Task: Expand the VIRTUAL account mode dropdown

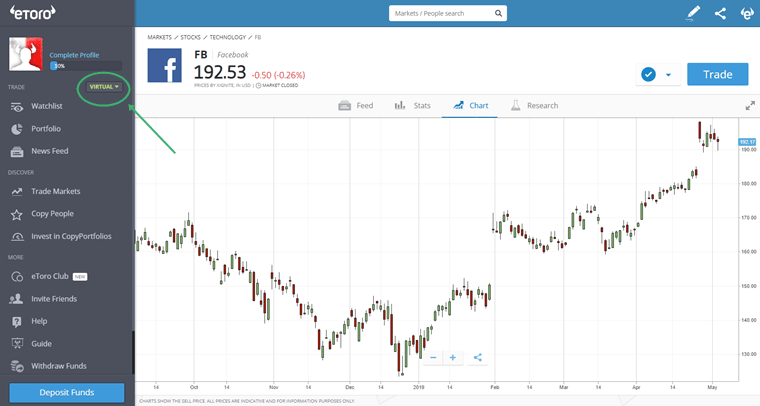Action: pyautogui.click(x=104, y=87)
